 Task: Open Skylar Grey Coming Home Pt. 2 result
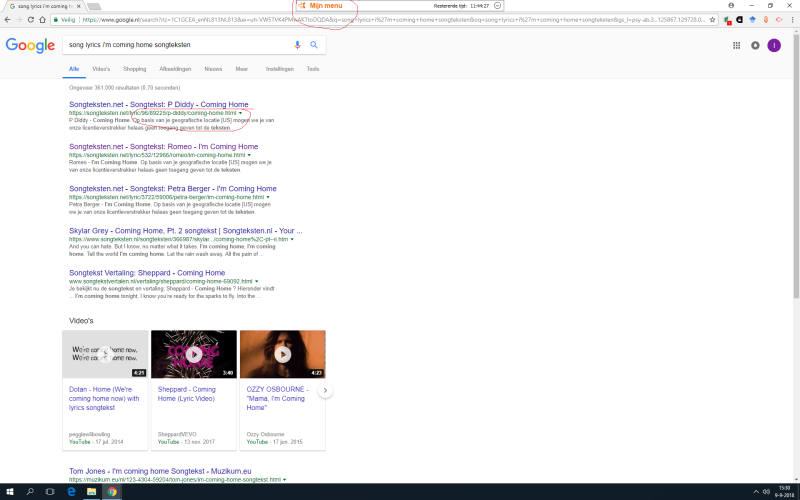pos(186,231)
